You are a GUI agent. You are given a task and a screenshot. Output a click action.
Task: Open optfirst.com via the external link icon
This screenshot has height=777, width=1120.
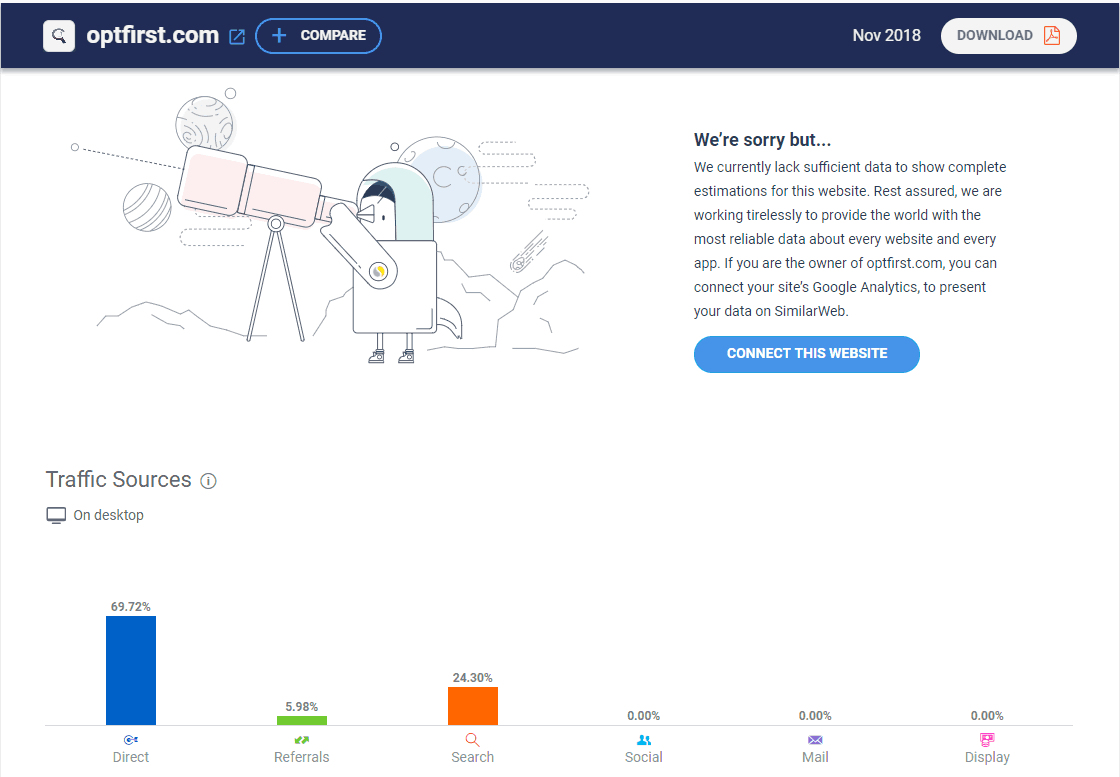[x=236, y=35]
